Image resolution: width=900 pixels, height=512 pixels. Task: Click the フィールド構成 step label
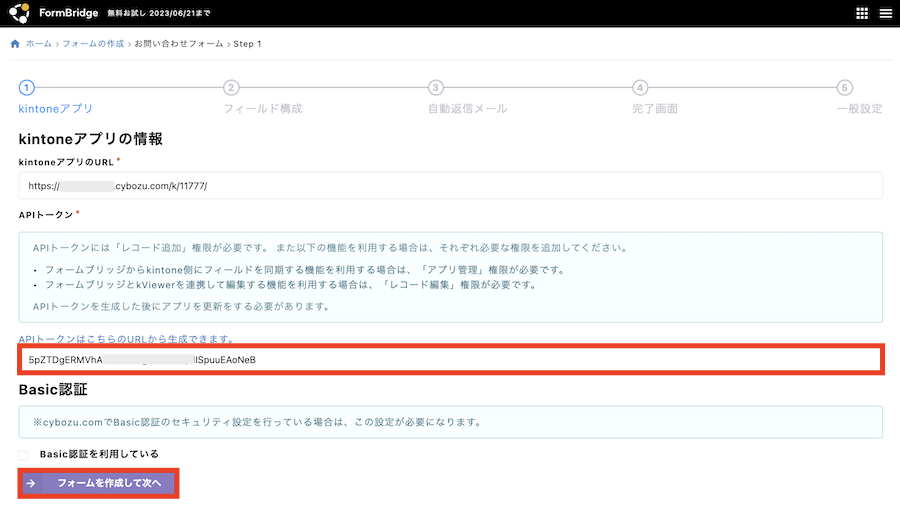[x=262, y=108]
